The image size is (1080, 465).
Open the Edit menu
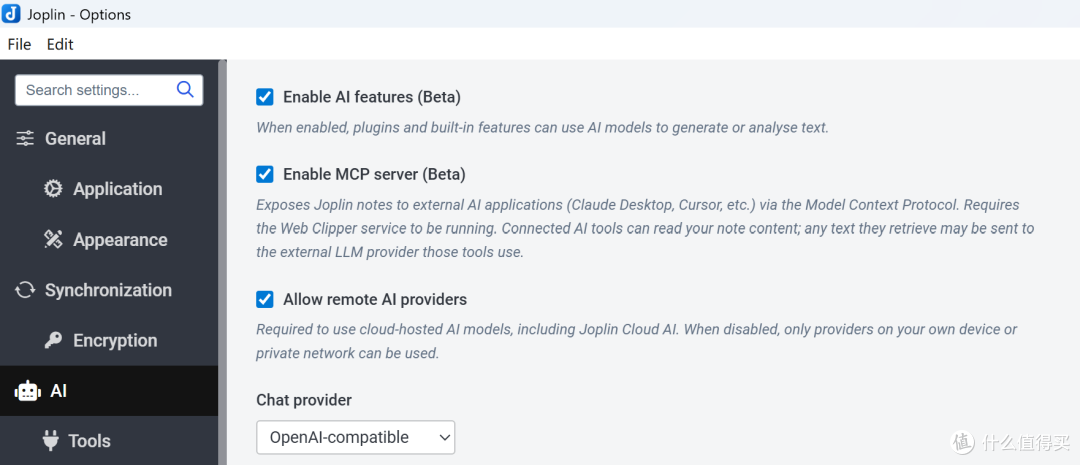point(60,44)
